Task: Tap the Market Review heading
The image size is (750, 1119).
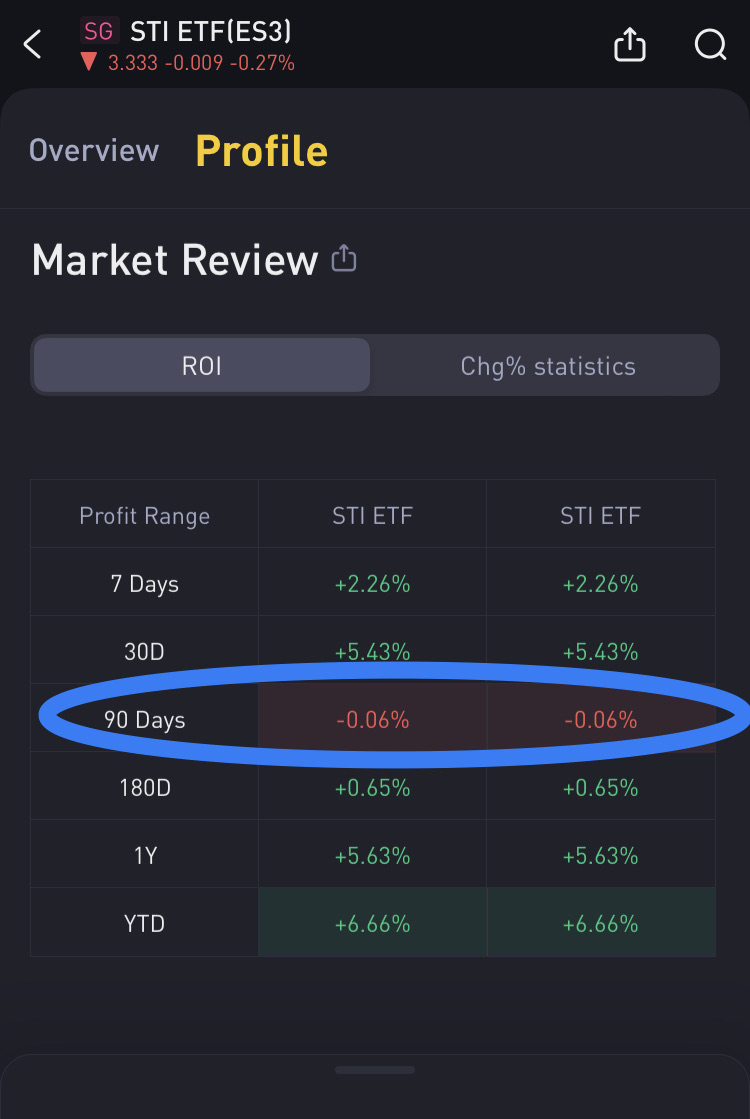Action: 174,260
